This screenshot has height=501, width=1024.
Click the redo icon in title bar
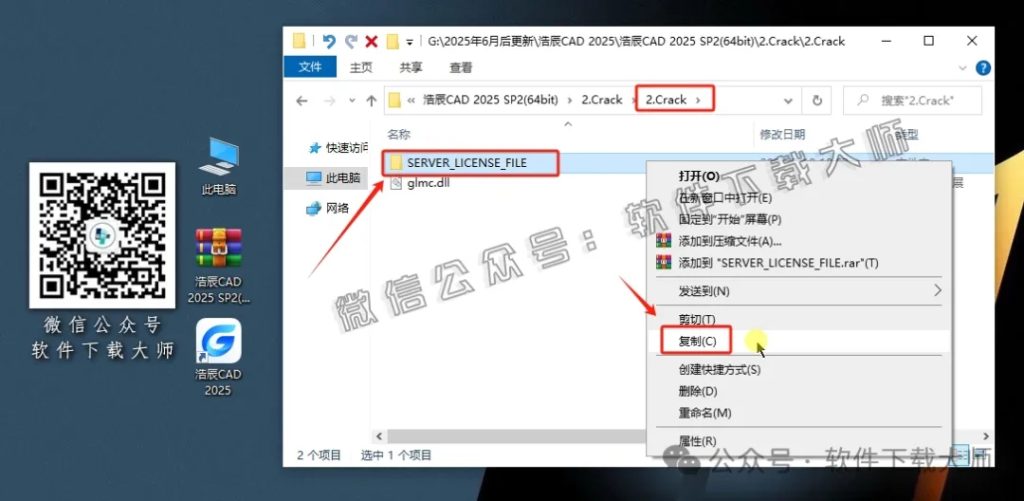tap(351, 42)
